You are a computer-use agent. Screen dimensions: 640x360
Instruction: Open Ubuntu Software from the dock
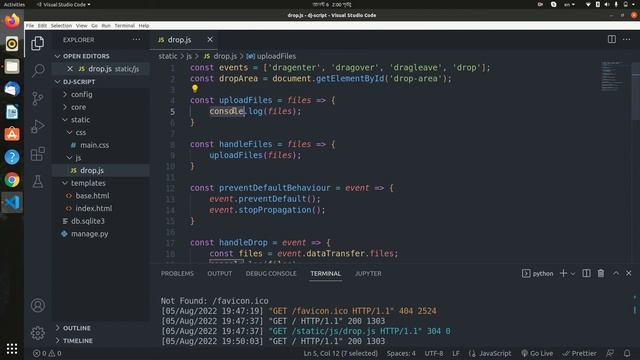(12, 134)
